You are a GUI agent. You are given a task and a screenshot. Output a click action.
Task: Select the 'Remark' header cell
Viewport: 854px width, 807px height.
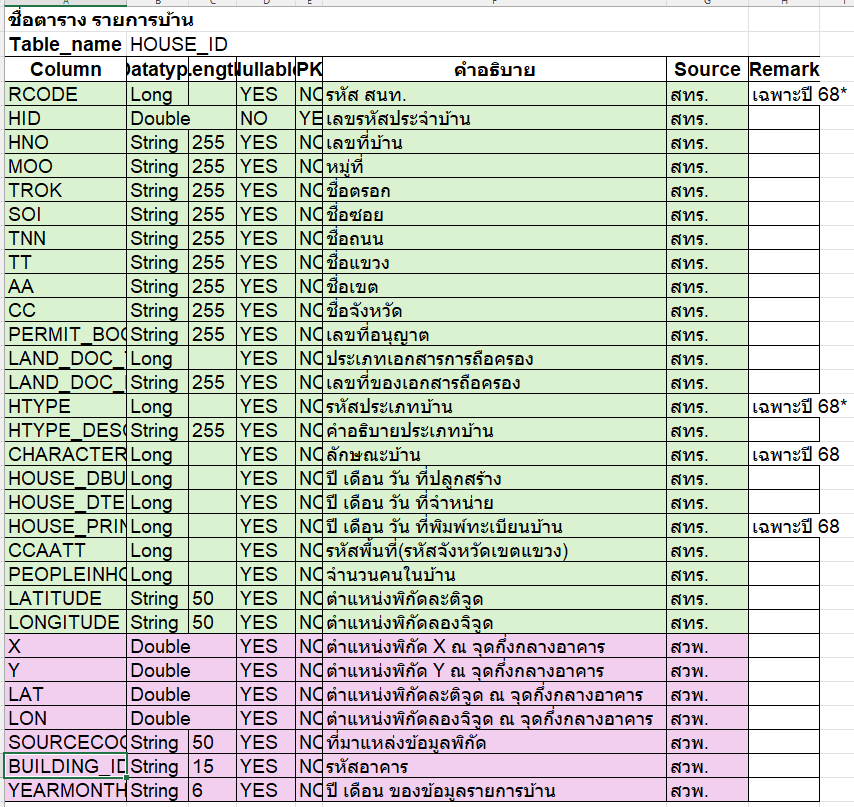784,69
